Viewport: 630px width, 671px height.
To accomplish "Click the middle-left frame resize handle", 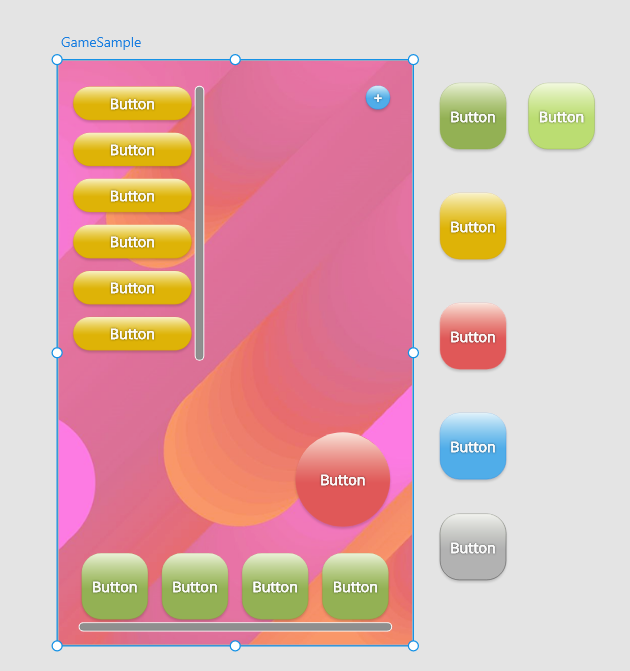I will 57,353.
